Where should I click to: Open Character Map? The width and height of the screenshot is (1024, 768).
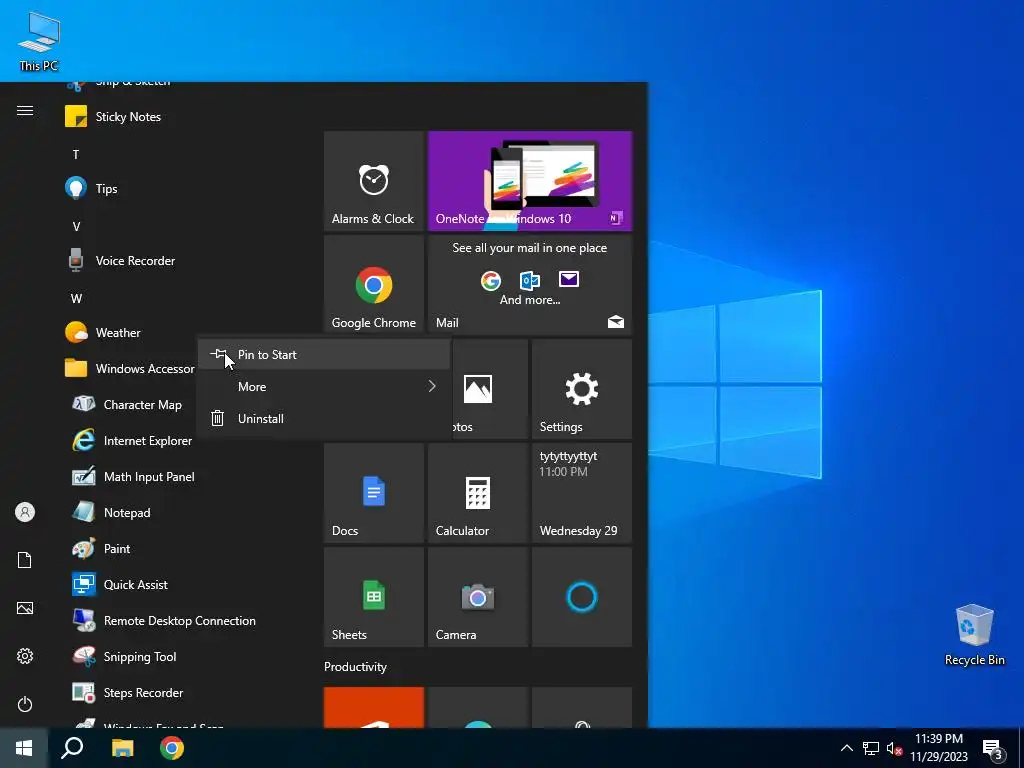[x=127, y=404]
